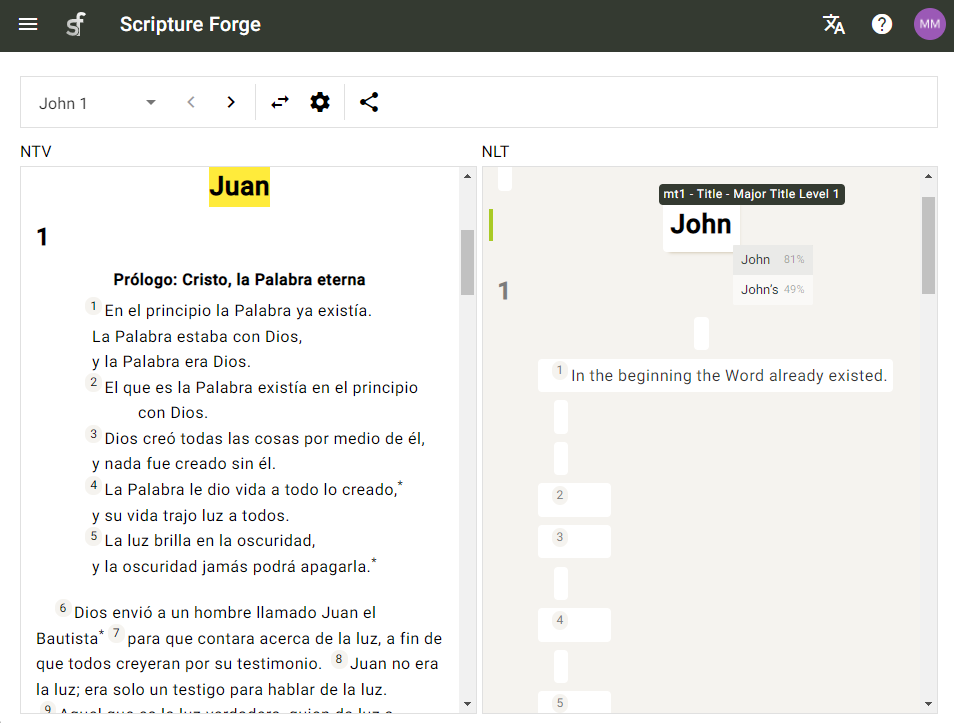The height and width of the screenshot is (723, 954).
Task: Click the NLT panel label
Action: tap(495, 151)
